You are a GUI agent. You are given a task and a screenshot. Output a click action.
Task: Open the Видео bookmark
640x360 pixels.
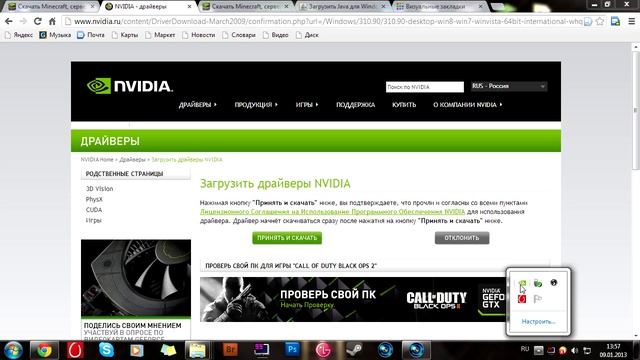coord(276,35)
